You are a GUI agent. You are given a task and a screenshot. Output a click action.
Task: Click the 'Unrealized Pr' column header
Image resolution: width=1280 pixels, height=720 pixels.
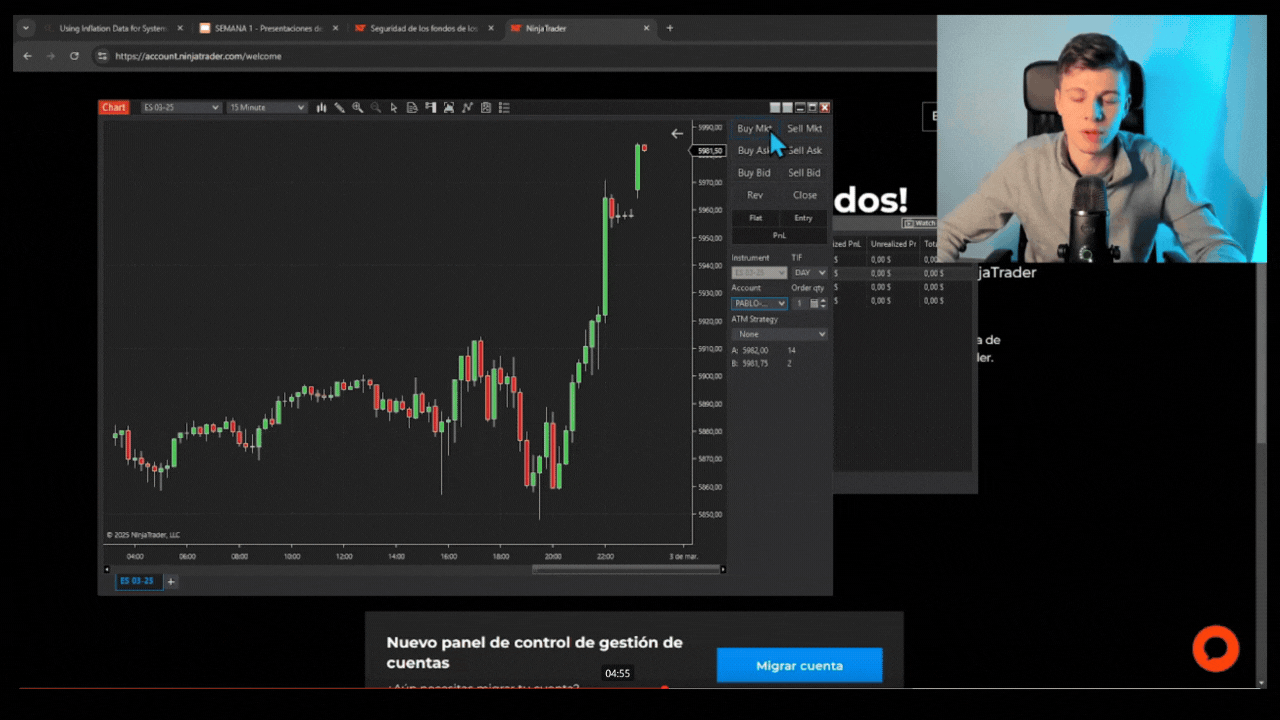pos(893,244)
